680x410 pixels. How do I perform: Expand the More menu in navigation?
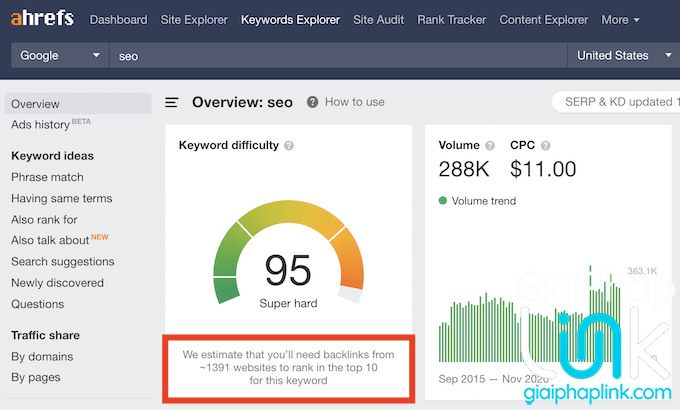(621, 19)
